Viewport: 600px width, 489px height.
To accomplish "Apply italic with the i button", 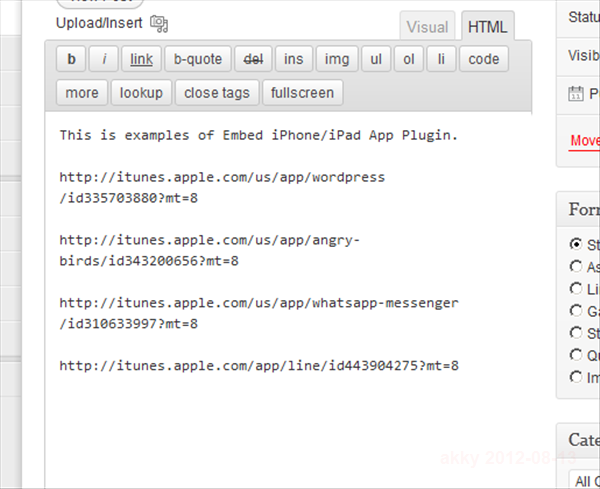I will (x=103, y=59).
